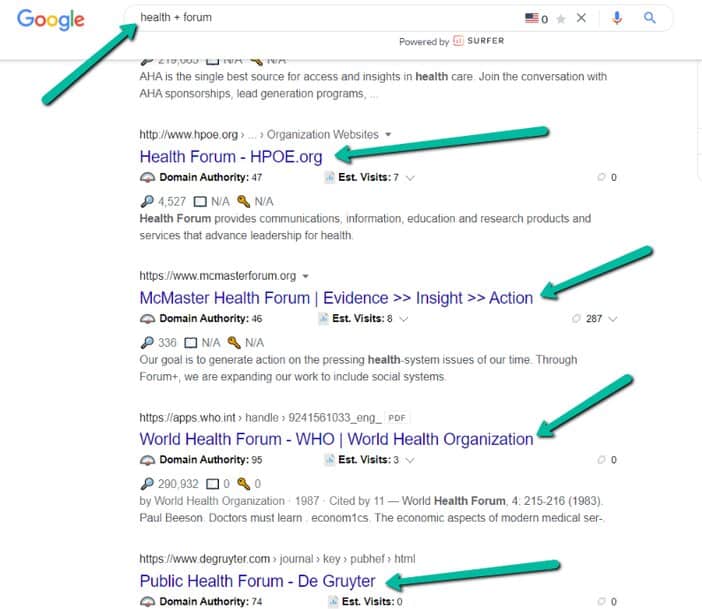702x609 pixels.
Task: Click square icon in McMaster stats row
Action: pyautogui.click(x=191, y=343)
